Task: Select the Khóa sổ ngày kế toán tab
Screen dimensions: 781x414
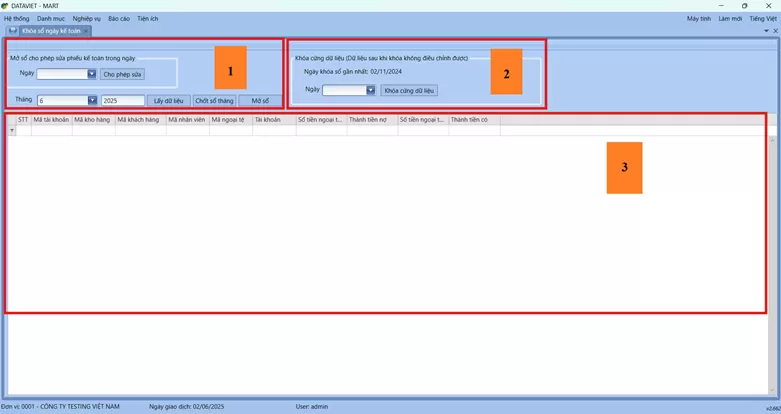Action: (x=51, y=31)
